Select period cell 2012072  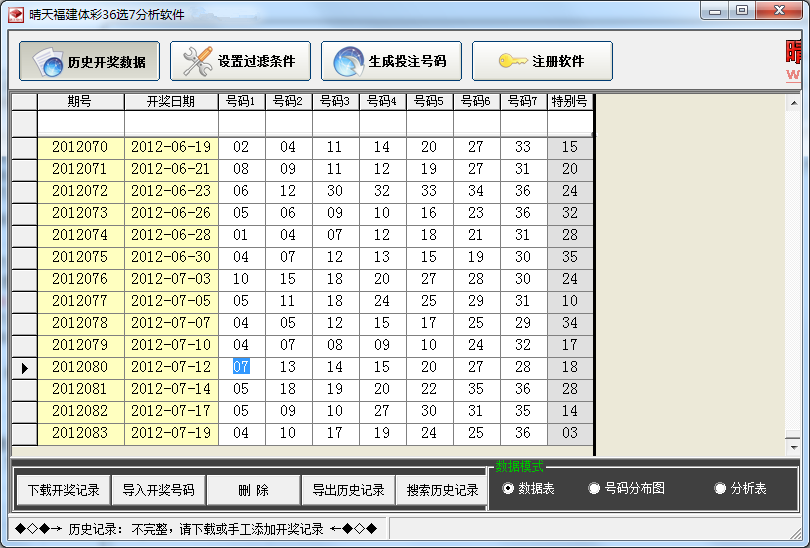pyautogui.click(x=81, y=191)
